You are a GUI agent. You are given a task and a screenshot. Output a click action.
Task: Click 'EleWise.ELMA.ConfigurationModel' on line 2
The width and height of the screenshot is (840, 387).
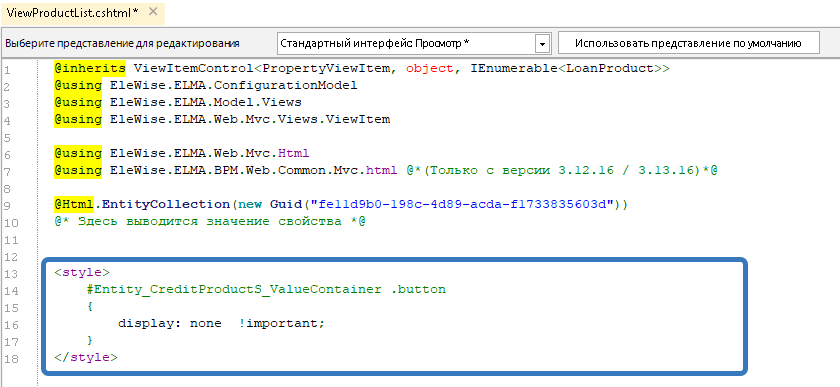pyautogui.click(x=234, y=85)
